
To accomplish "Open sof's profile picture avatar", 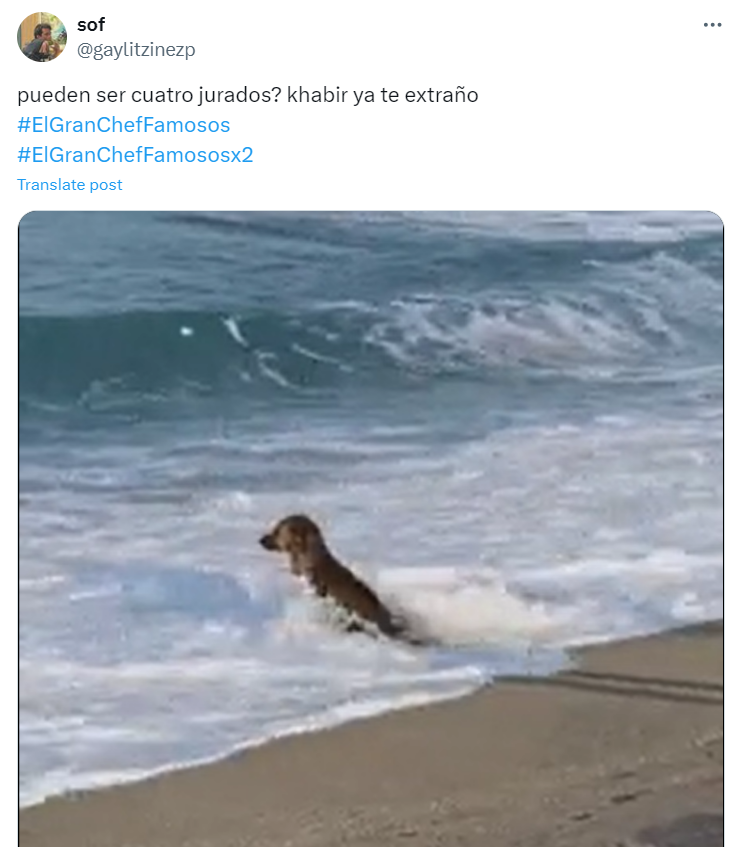I will (x=42, y=37).
